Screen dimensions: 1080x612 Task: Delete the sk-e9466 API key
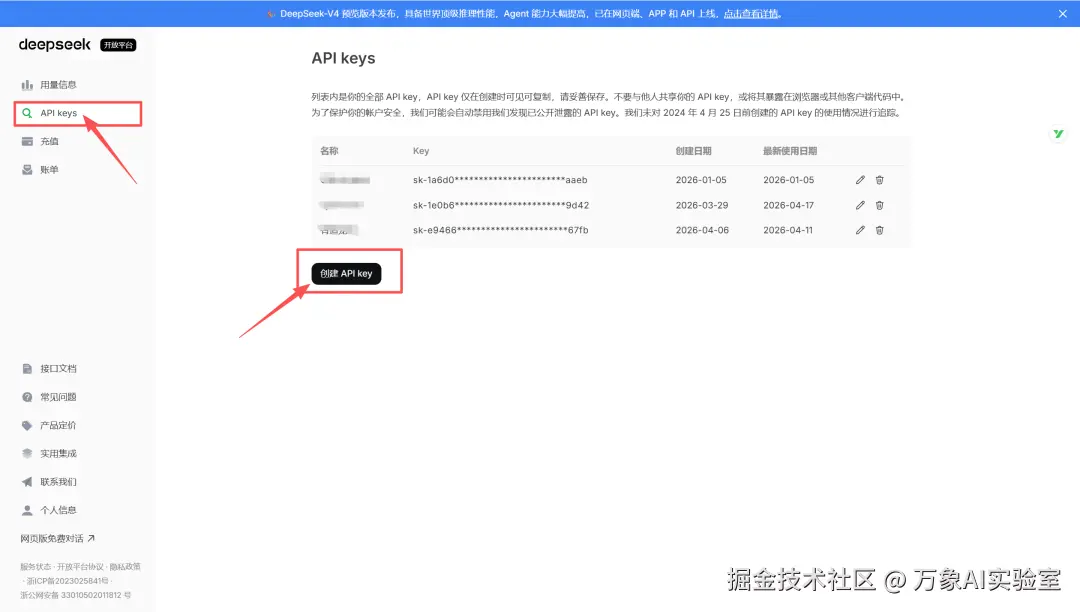(879, 230)
